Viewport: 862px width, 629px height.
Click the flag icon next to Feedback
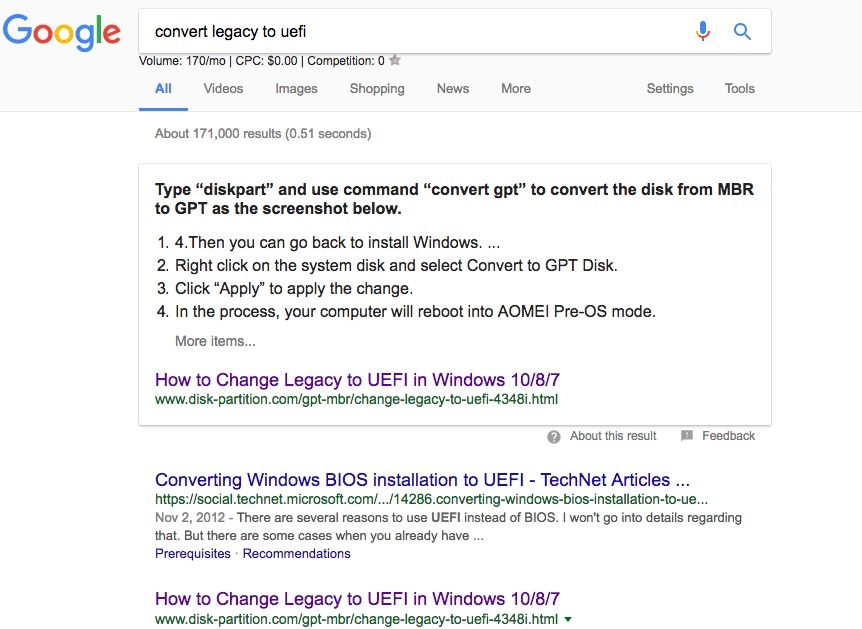click(x=686, y=435)
